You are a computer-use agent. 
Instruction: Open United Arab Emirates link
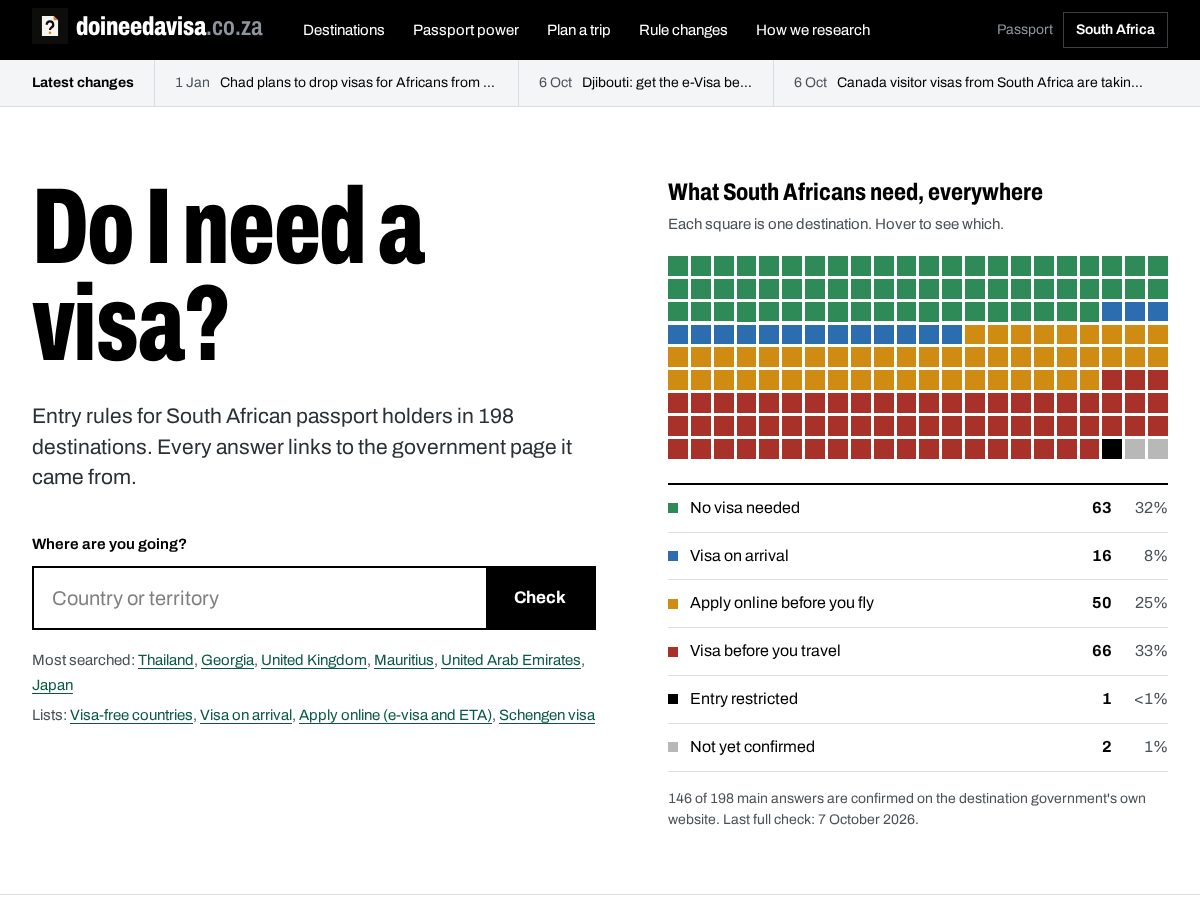click(511, 660)
